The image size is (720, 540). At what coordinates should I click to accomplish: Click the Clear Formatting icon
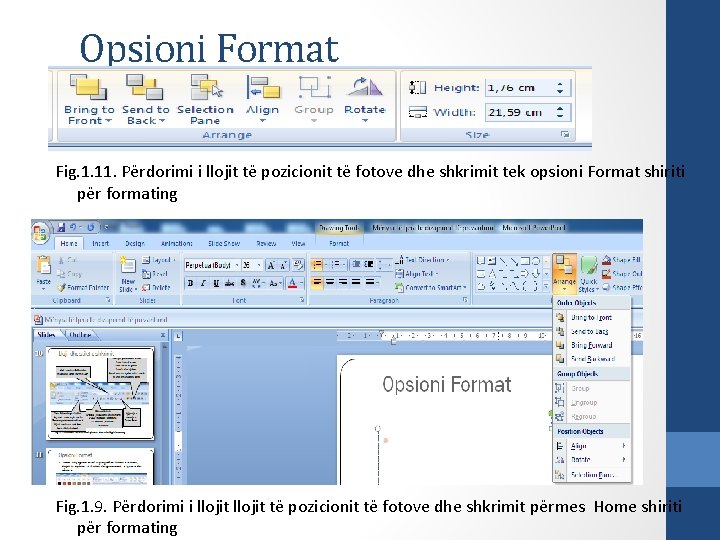(298, 265)
